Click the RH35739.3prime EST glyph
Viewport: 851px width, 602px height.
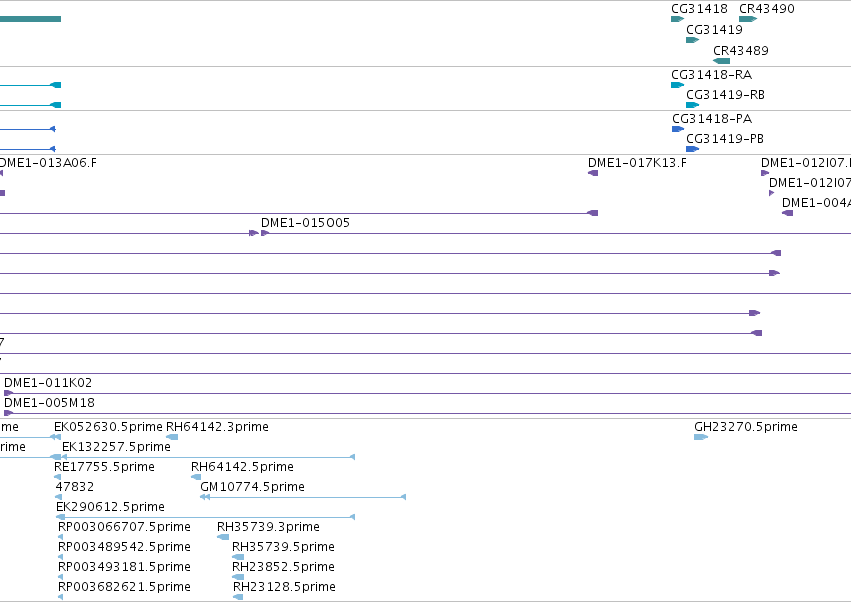[x=223, y=537]
